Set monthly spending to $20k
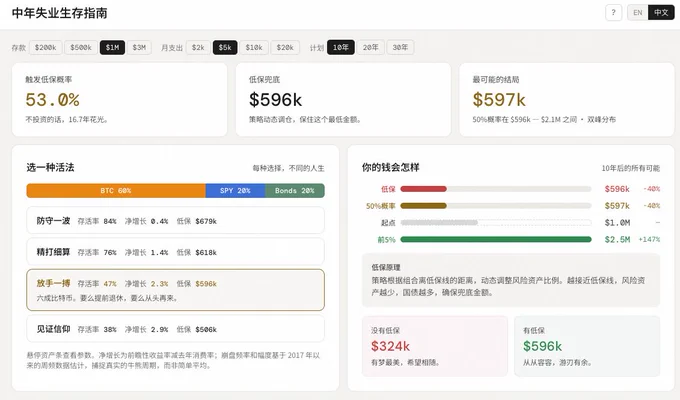Image resolution: width=680 pixels, height=400 pixels. pyautogui.click(x=285, y=47)
